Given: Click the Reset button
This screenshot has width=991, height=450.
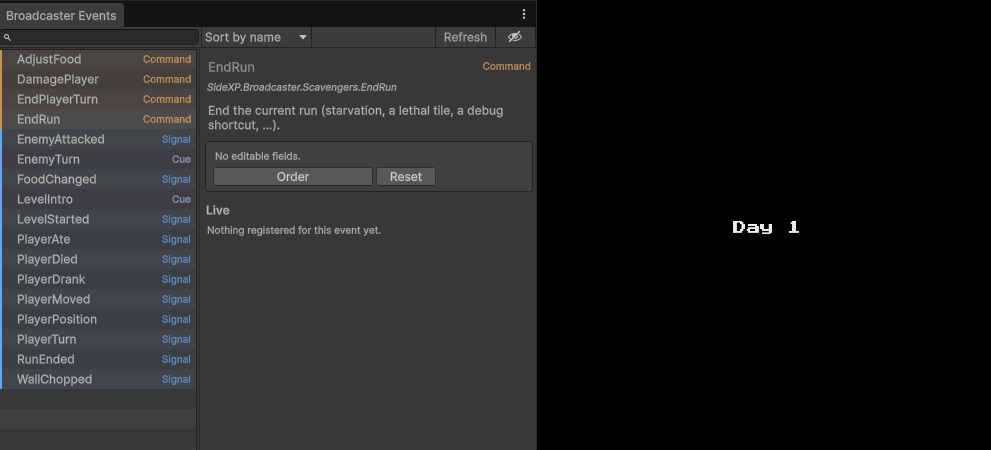Looking at the screenshot, I should (406, 176).
